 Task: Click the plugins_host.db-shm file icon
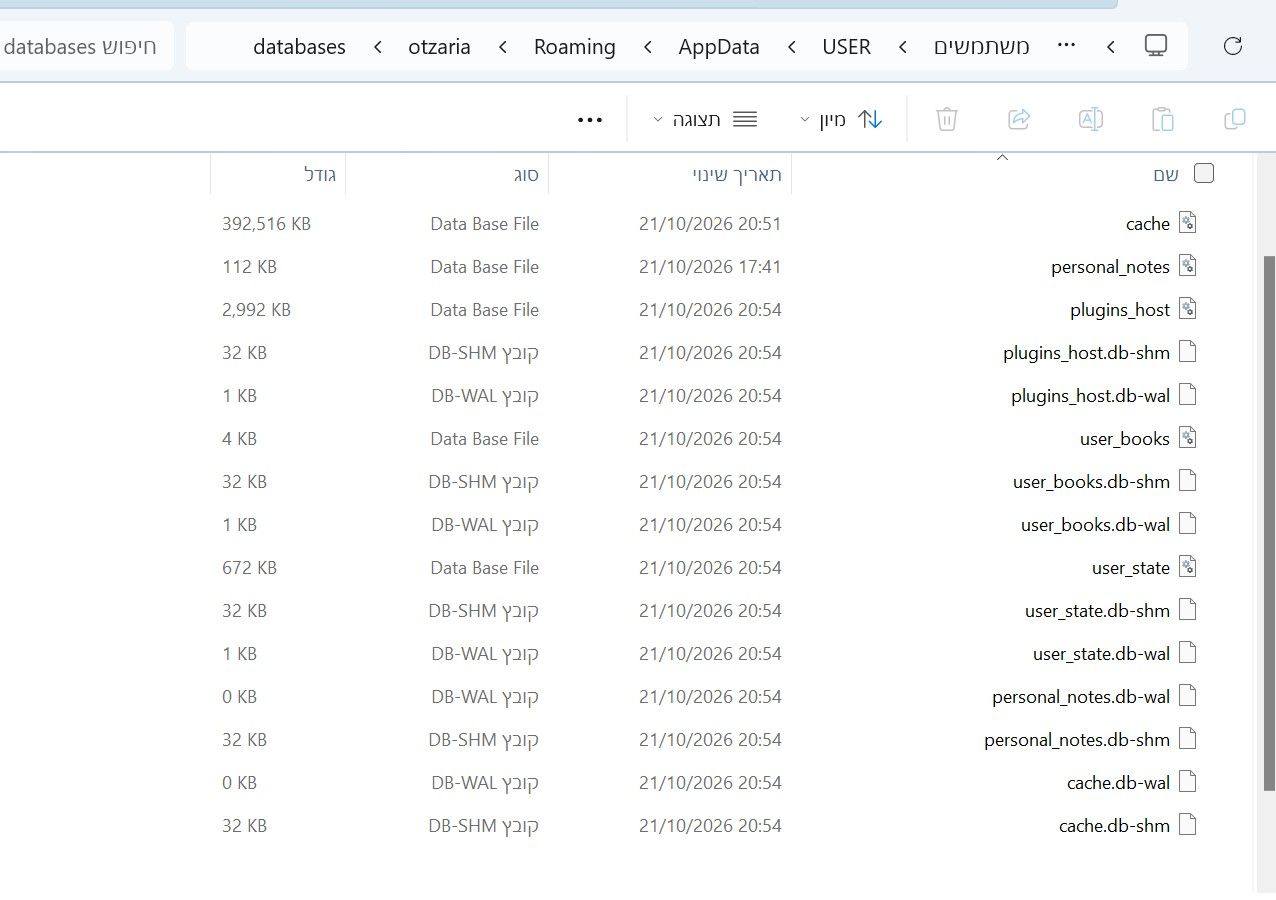pos(1188,352)
